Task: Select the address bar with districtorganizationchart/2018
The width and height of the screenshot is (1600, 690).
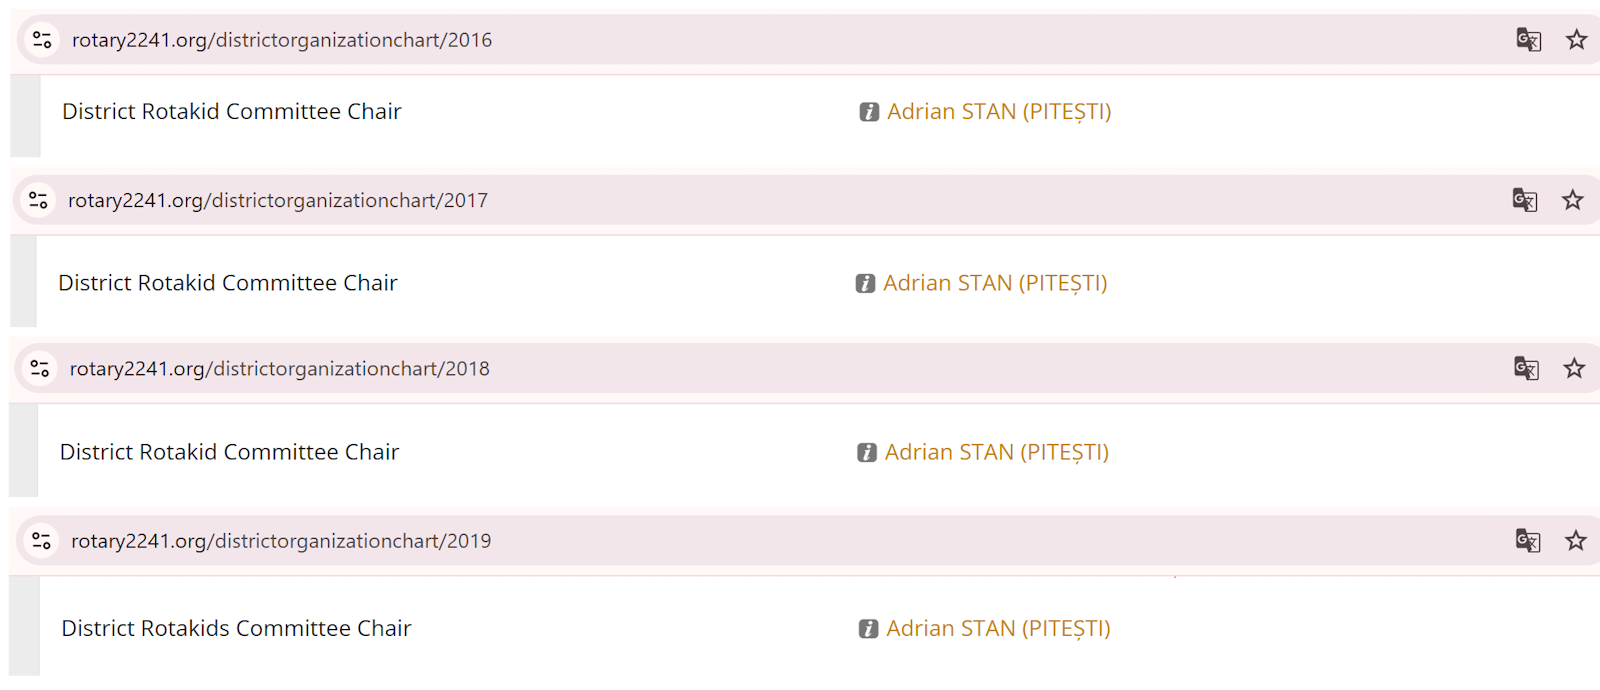Action: [280, 369]
